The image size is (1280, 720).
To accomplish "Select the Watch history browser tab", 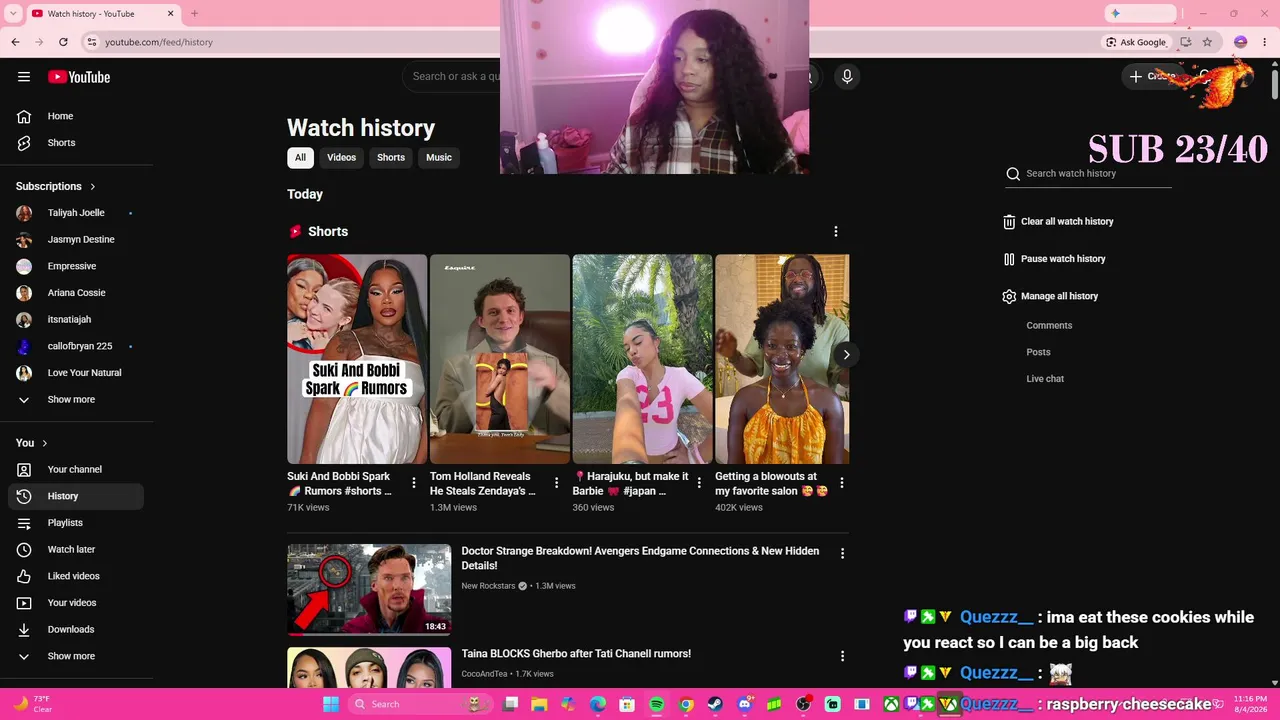I will click(x=103, y=14).
